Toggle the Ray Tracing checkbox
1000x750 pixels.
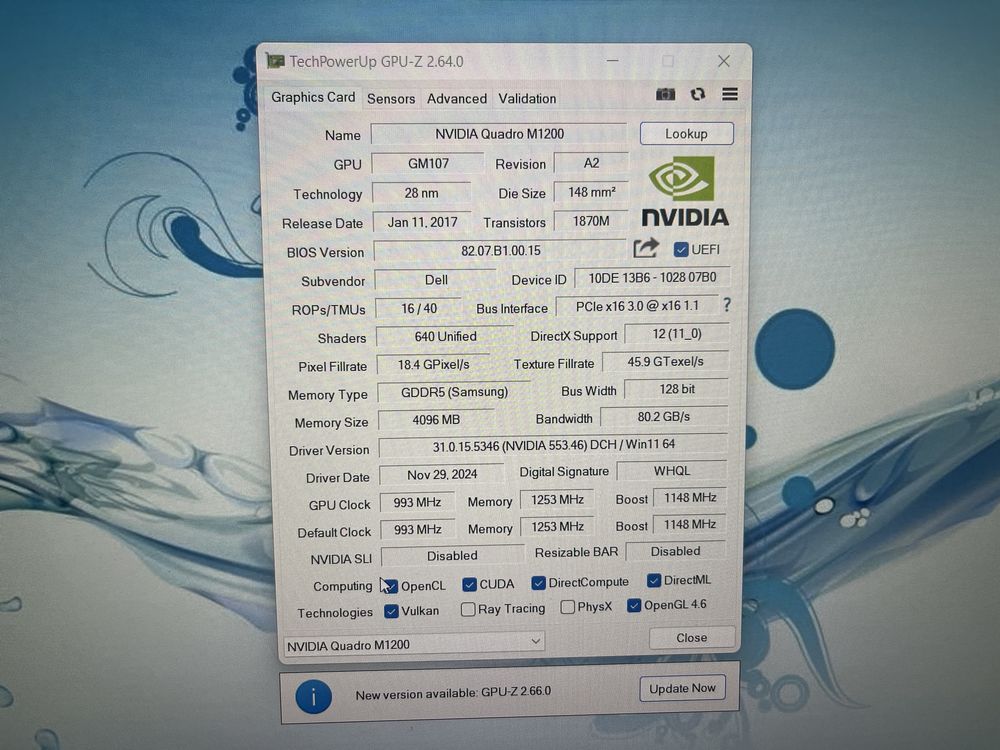point(468,609)
